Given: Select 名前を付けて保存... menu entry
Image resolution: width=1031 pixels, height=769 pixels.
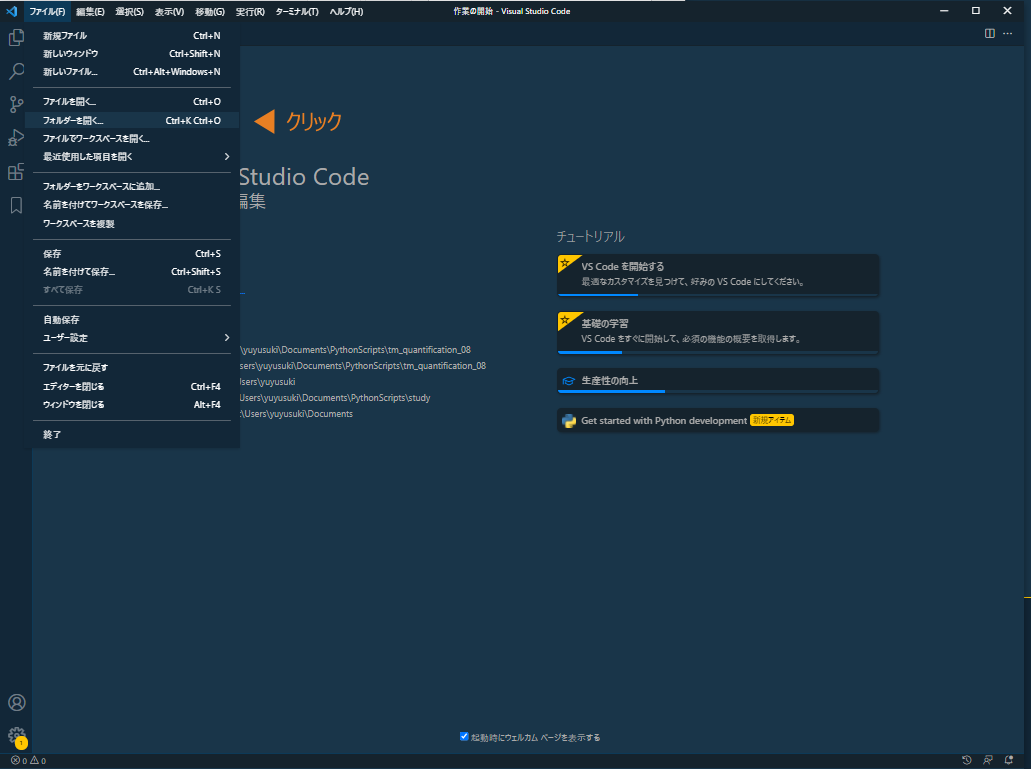Looking at the screenshot, I should pos(132,271).
